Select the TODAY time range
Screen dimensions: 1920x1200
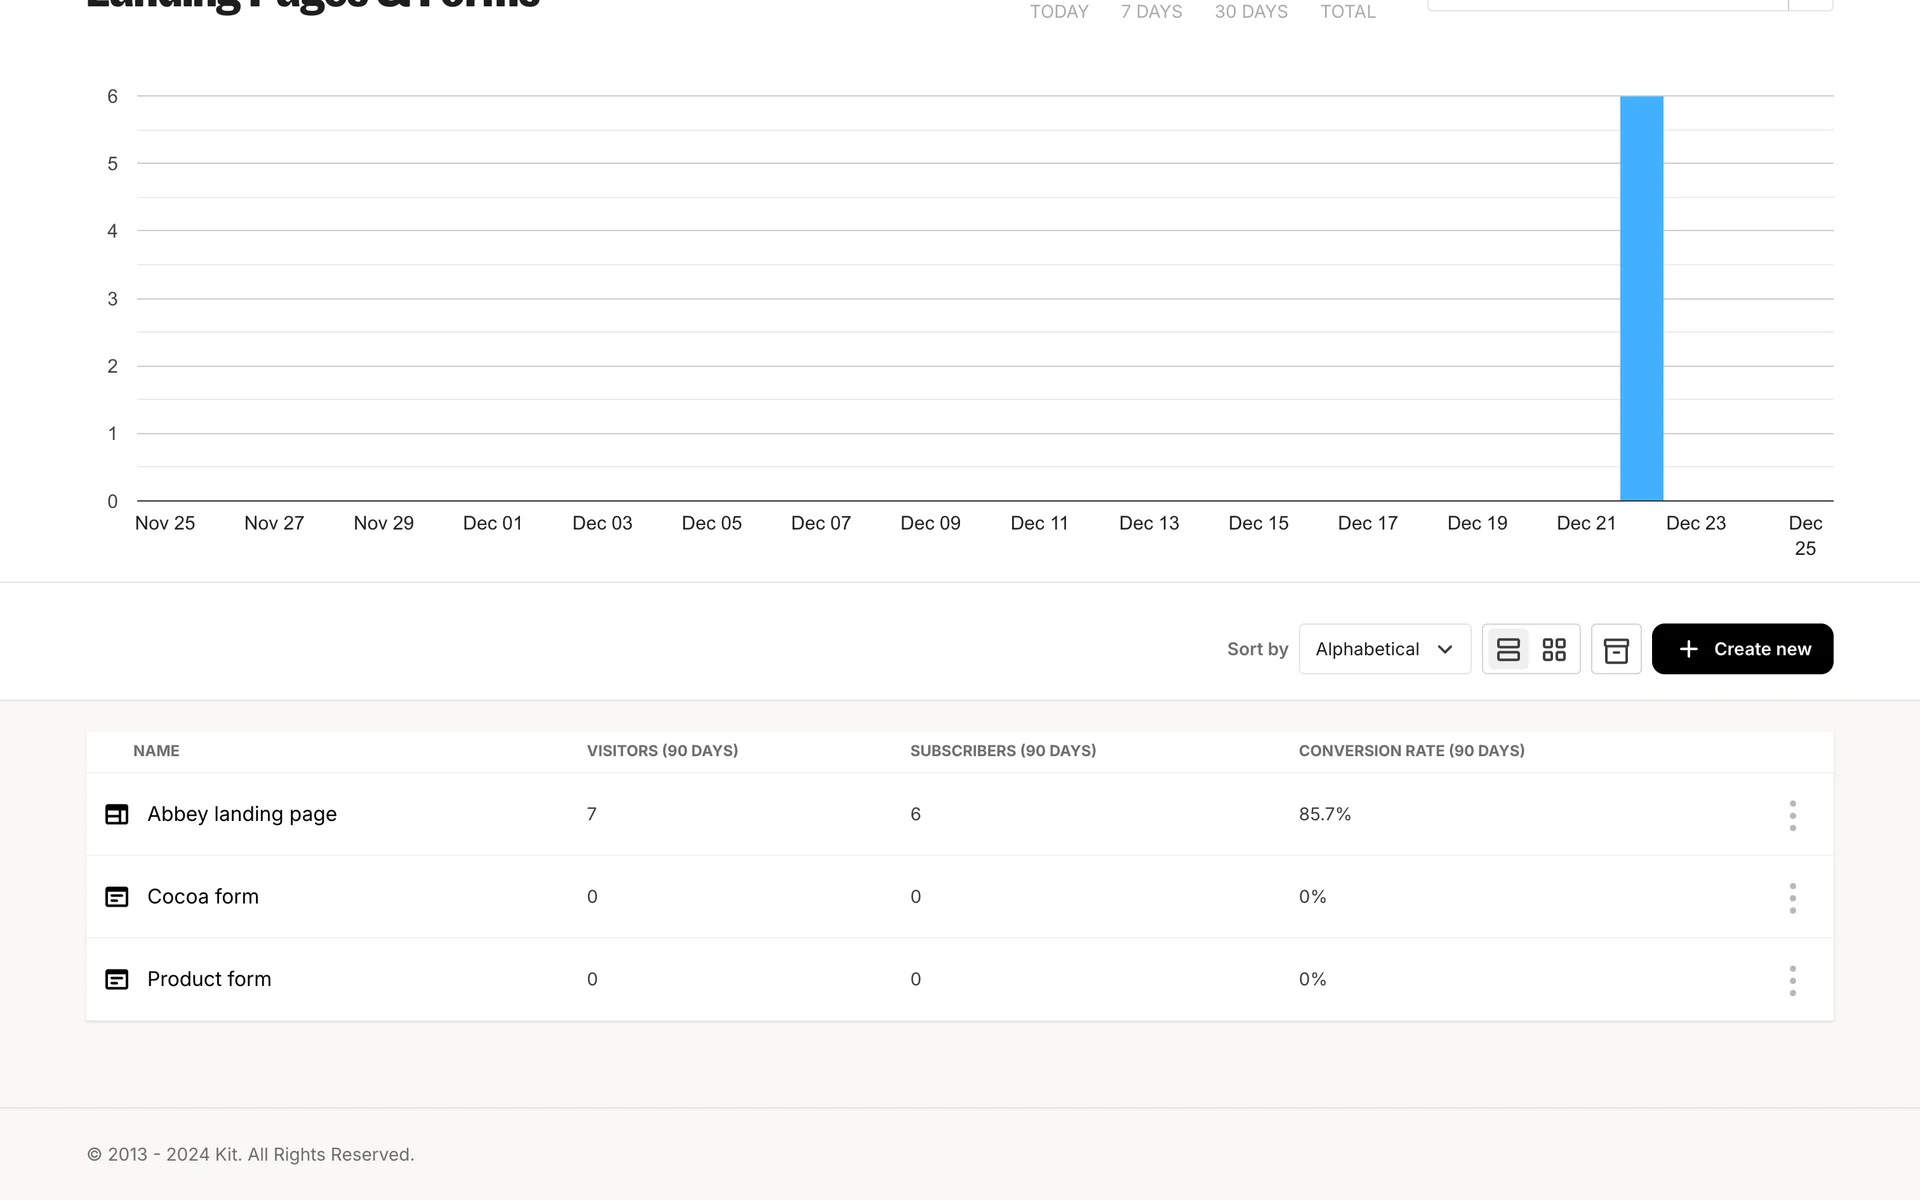[x=1059, y=12]
